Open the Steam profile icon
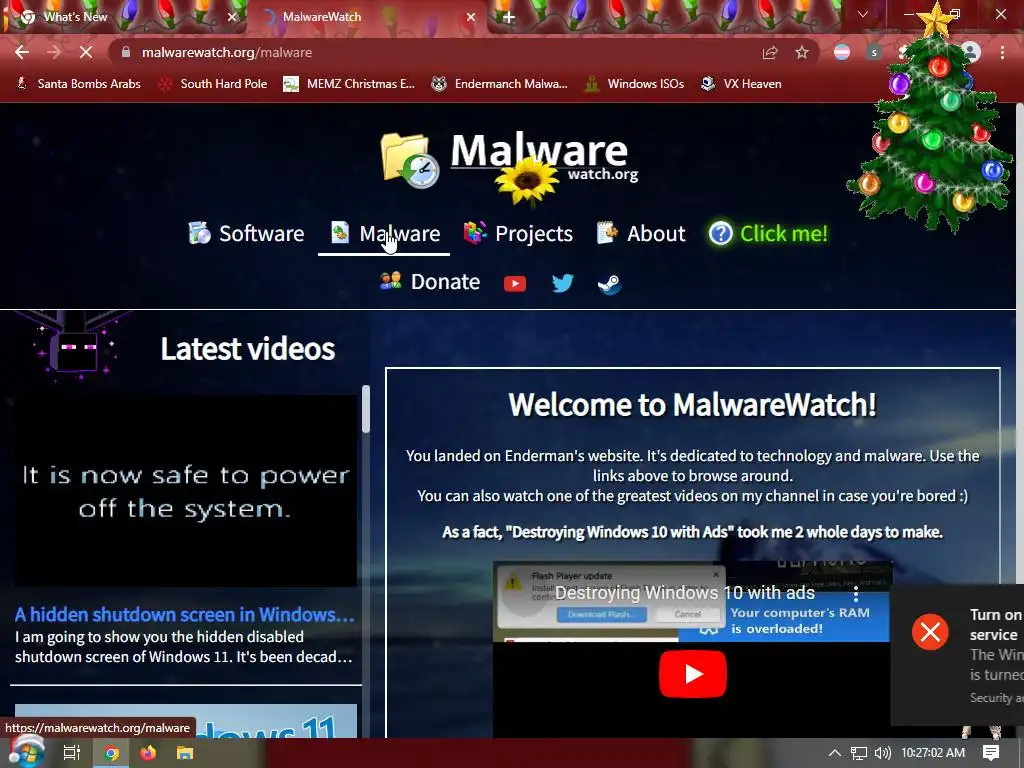The width and height of the screenshot is (1024, 768). pyautogui.click(x=609, y=283)
